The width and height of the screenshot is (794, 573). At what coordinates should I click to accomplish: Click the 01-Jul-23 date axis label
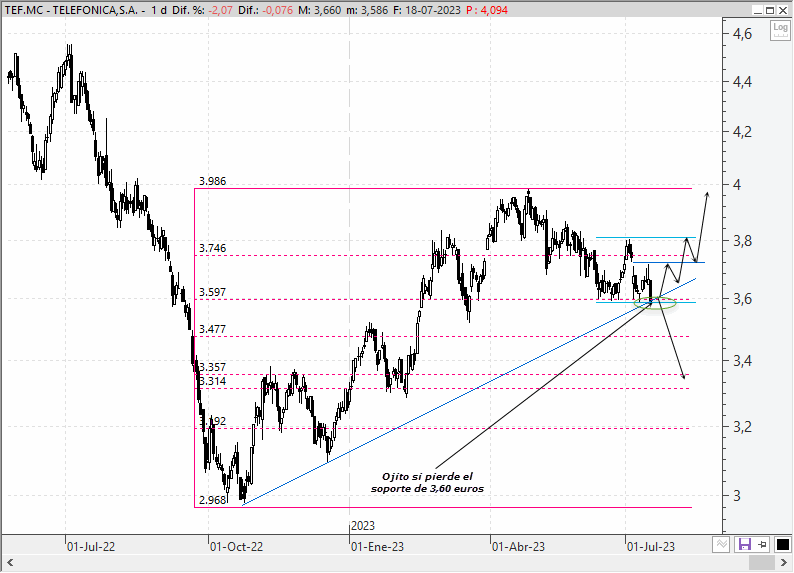click(651, 547)
